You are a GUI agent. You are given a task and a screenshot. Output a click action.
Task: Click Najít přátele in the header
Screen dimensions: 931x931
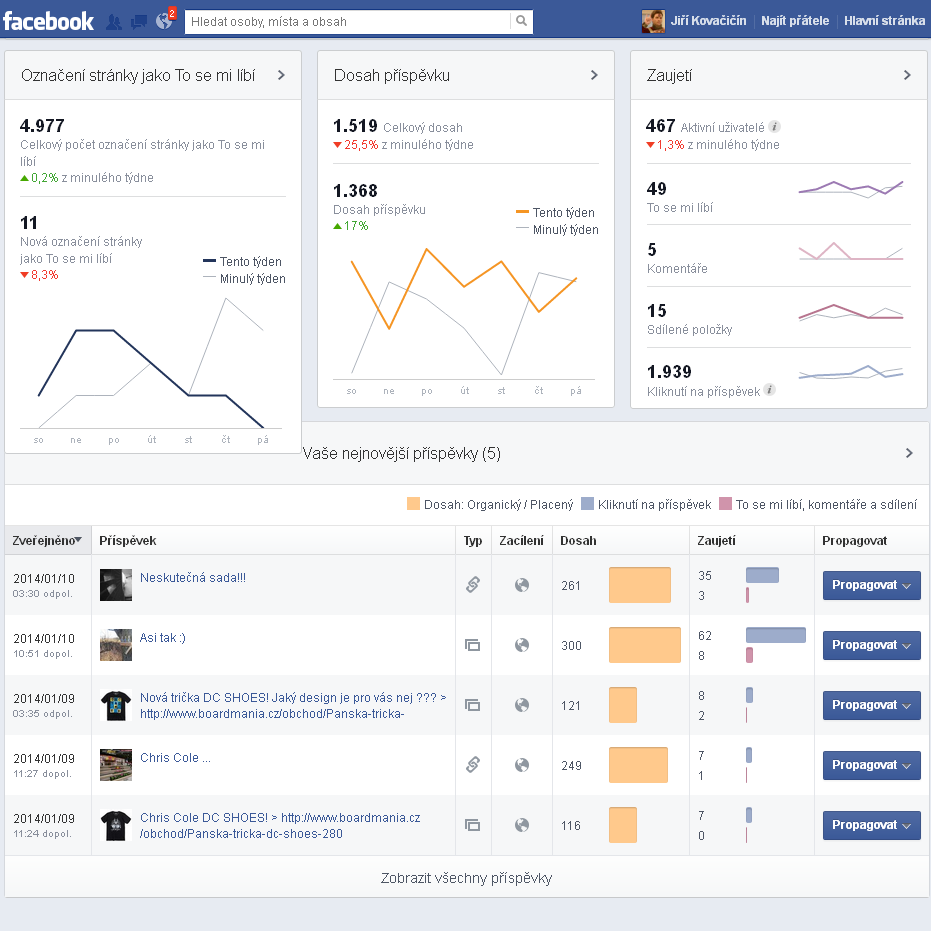click(795, 21)
